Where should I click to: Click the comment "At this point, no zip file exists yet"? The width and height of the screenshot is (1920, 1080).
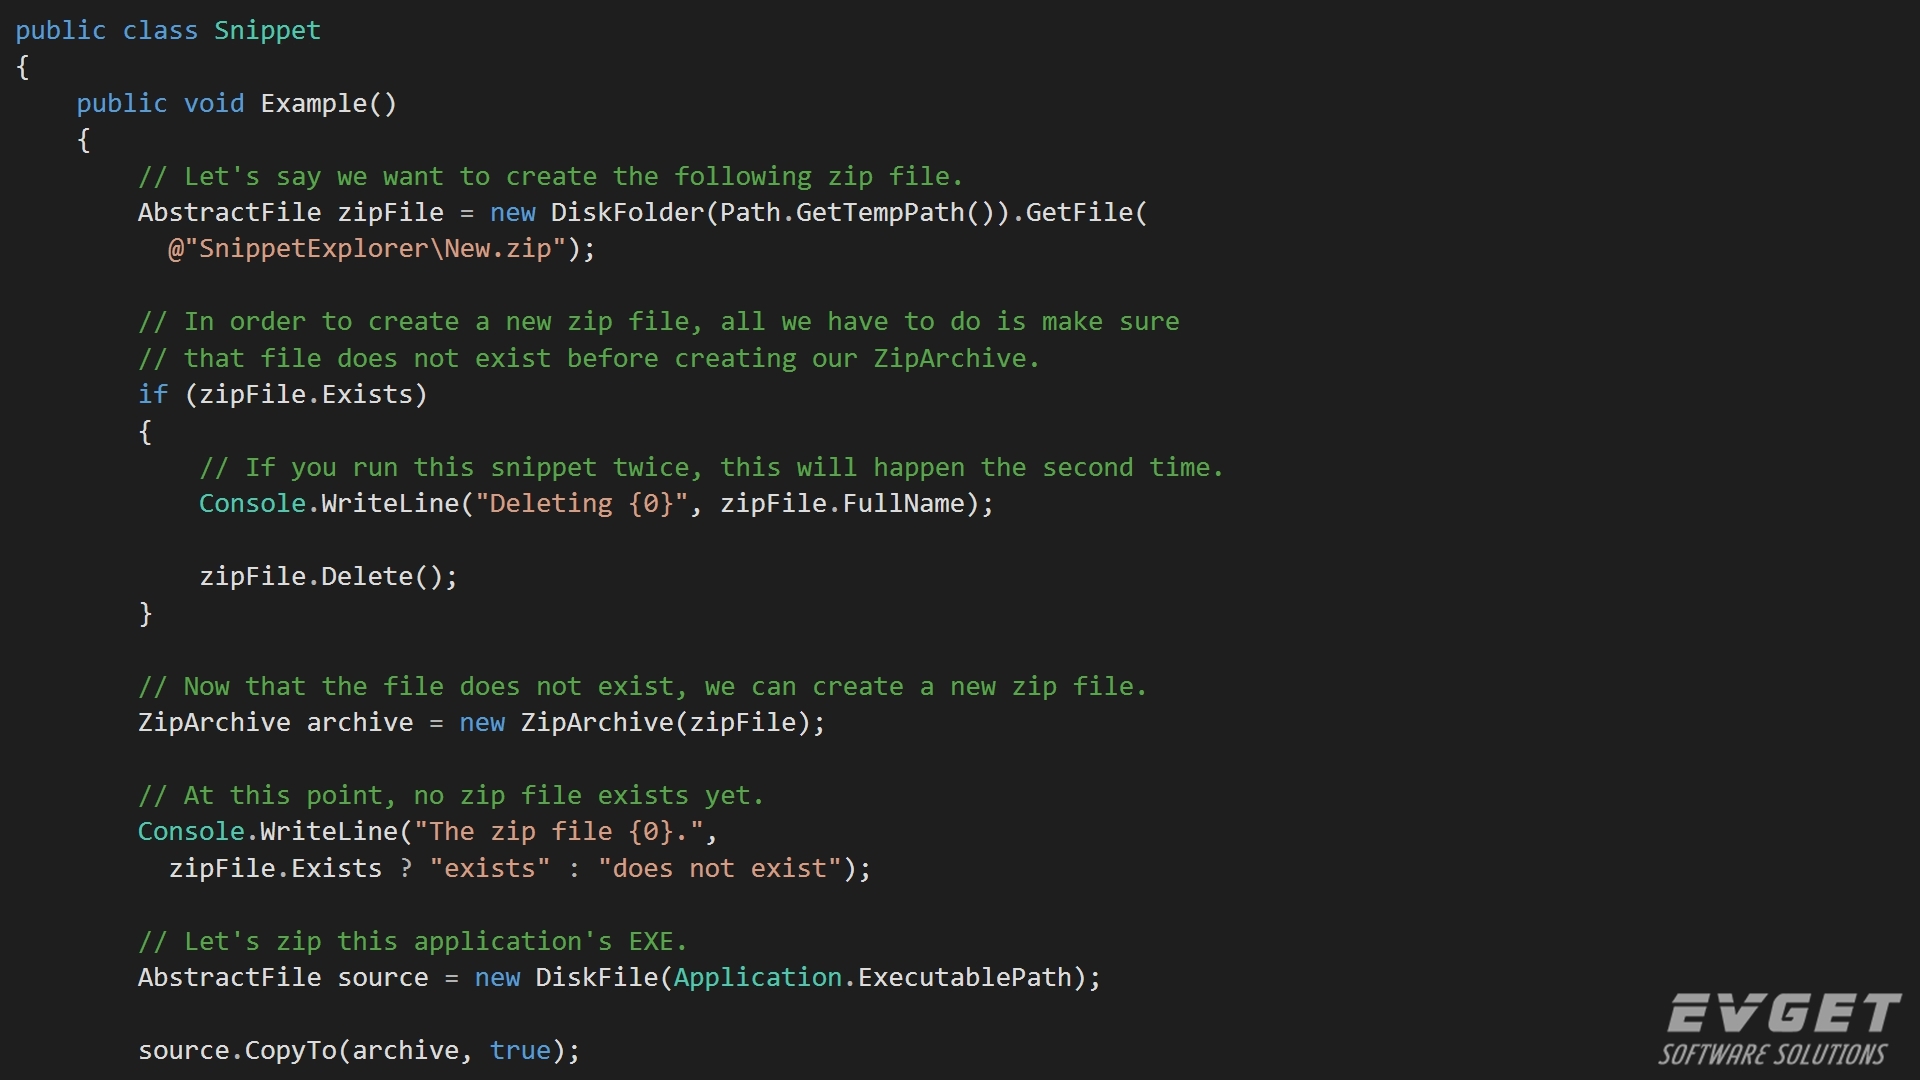pos(451,796)
